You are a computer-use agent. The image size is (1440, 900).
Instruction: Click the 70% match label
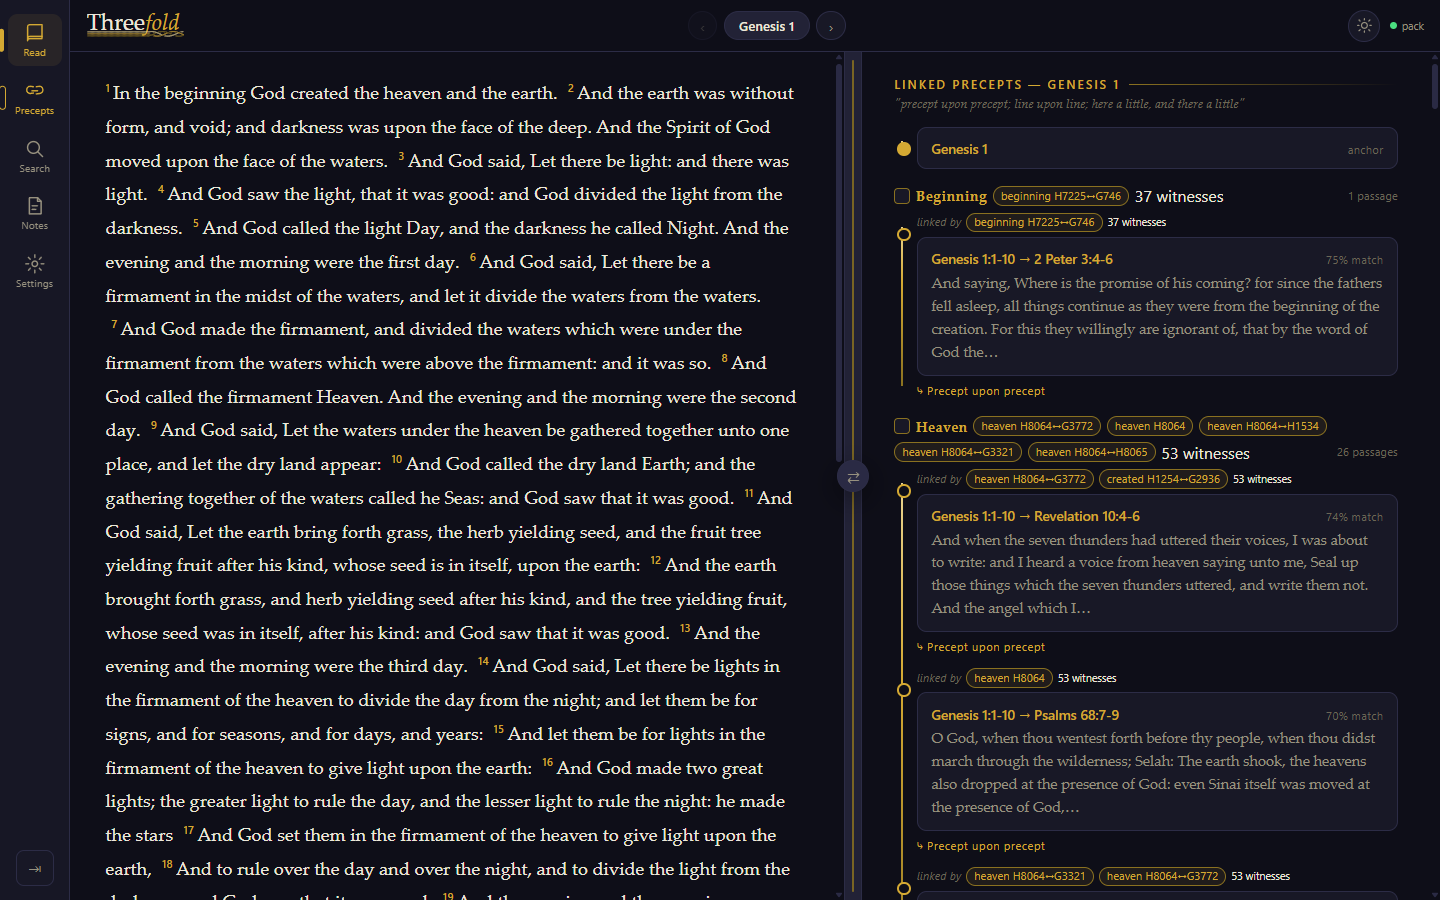(1354, 716)
